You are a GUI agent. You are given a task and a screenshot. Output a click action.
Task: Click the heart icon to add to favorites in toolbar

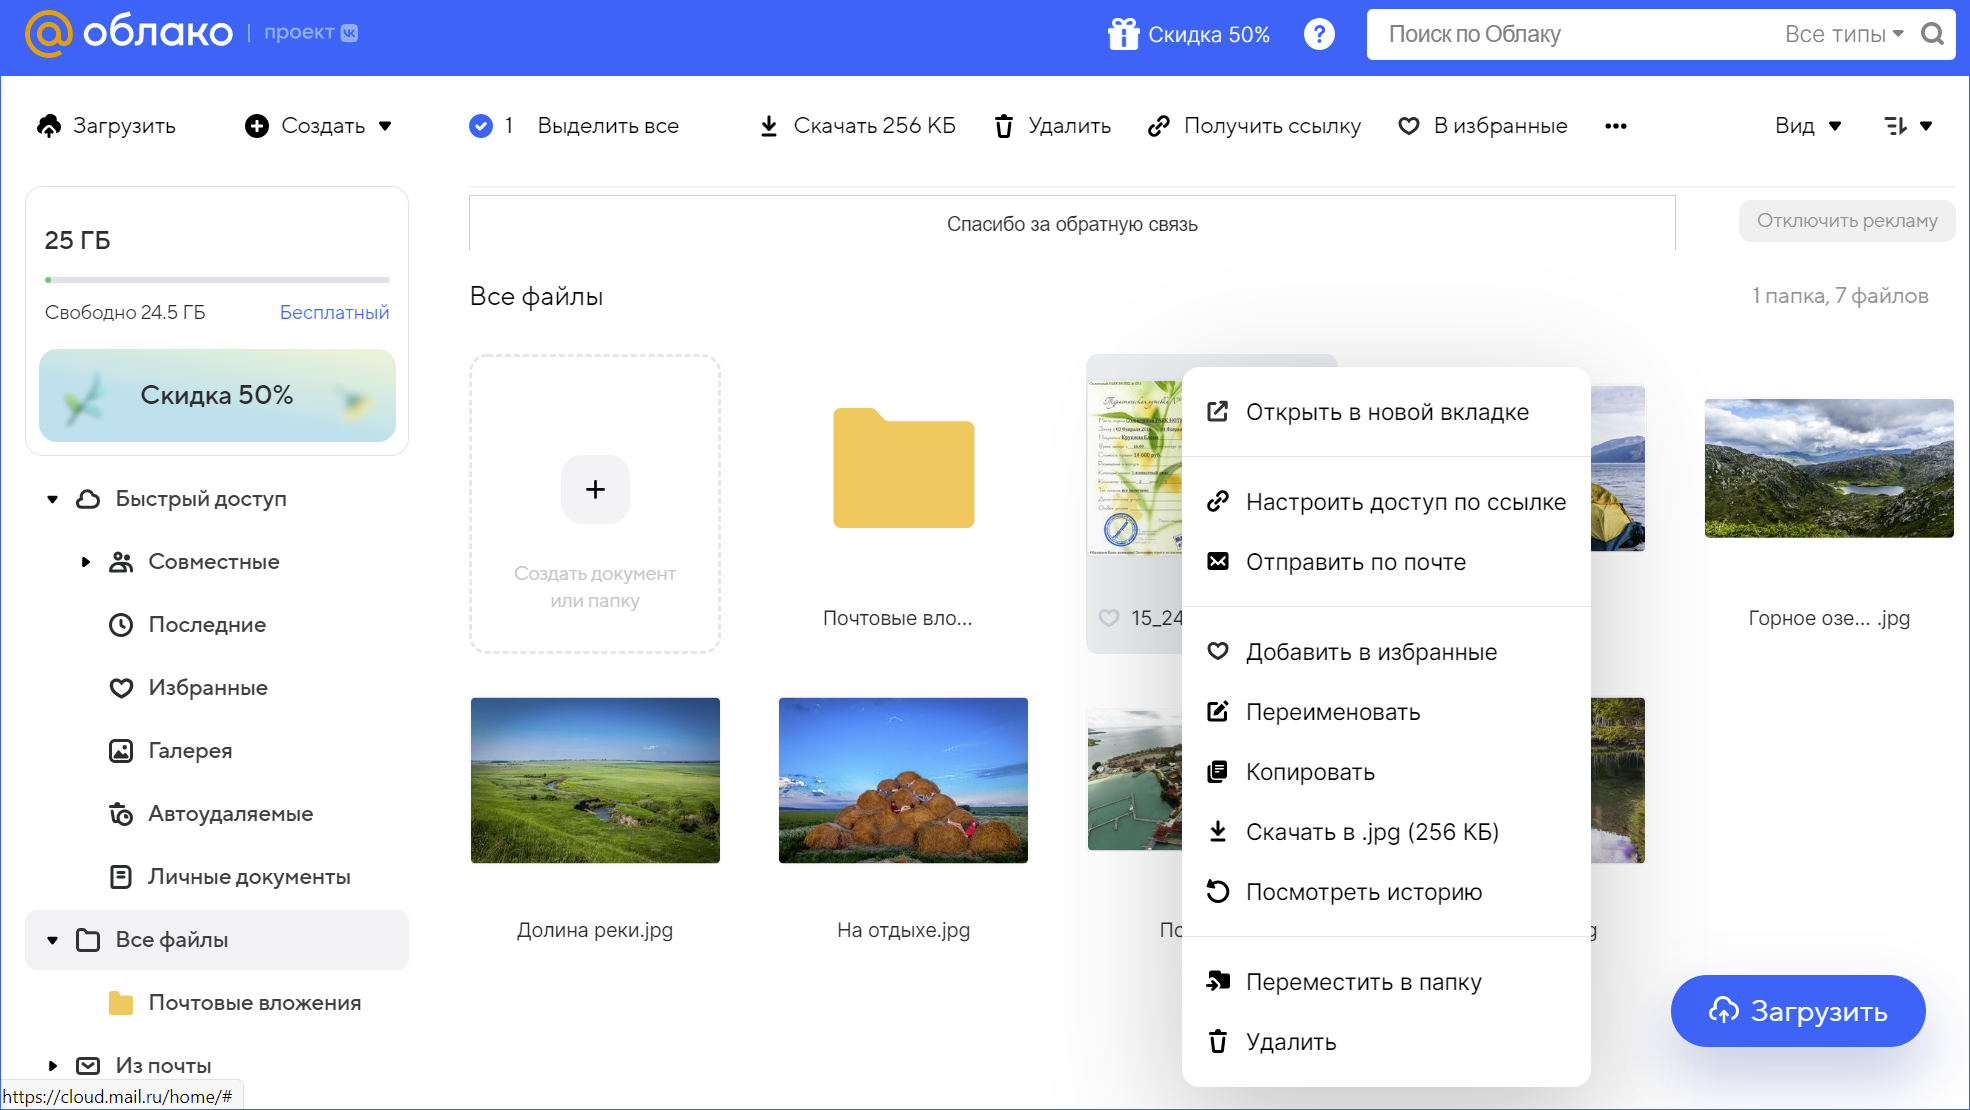click(x=1408, y=126)
